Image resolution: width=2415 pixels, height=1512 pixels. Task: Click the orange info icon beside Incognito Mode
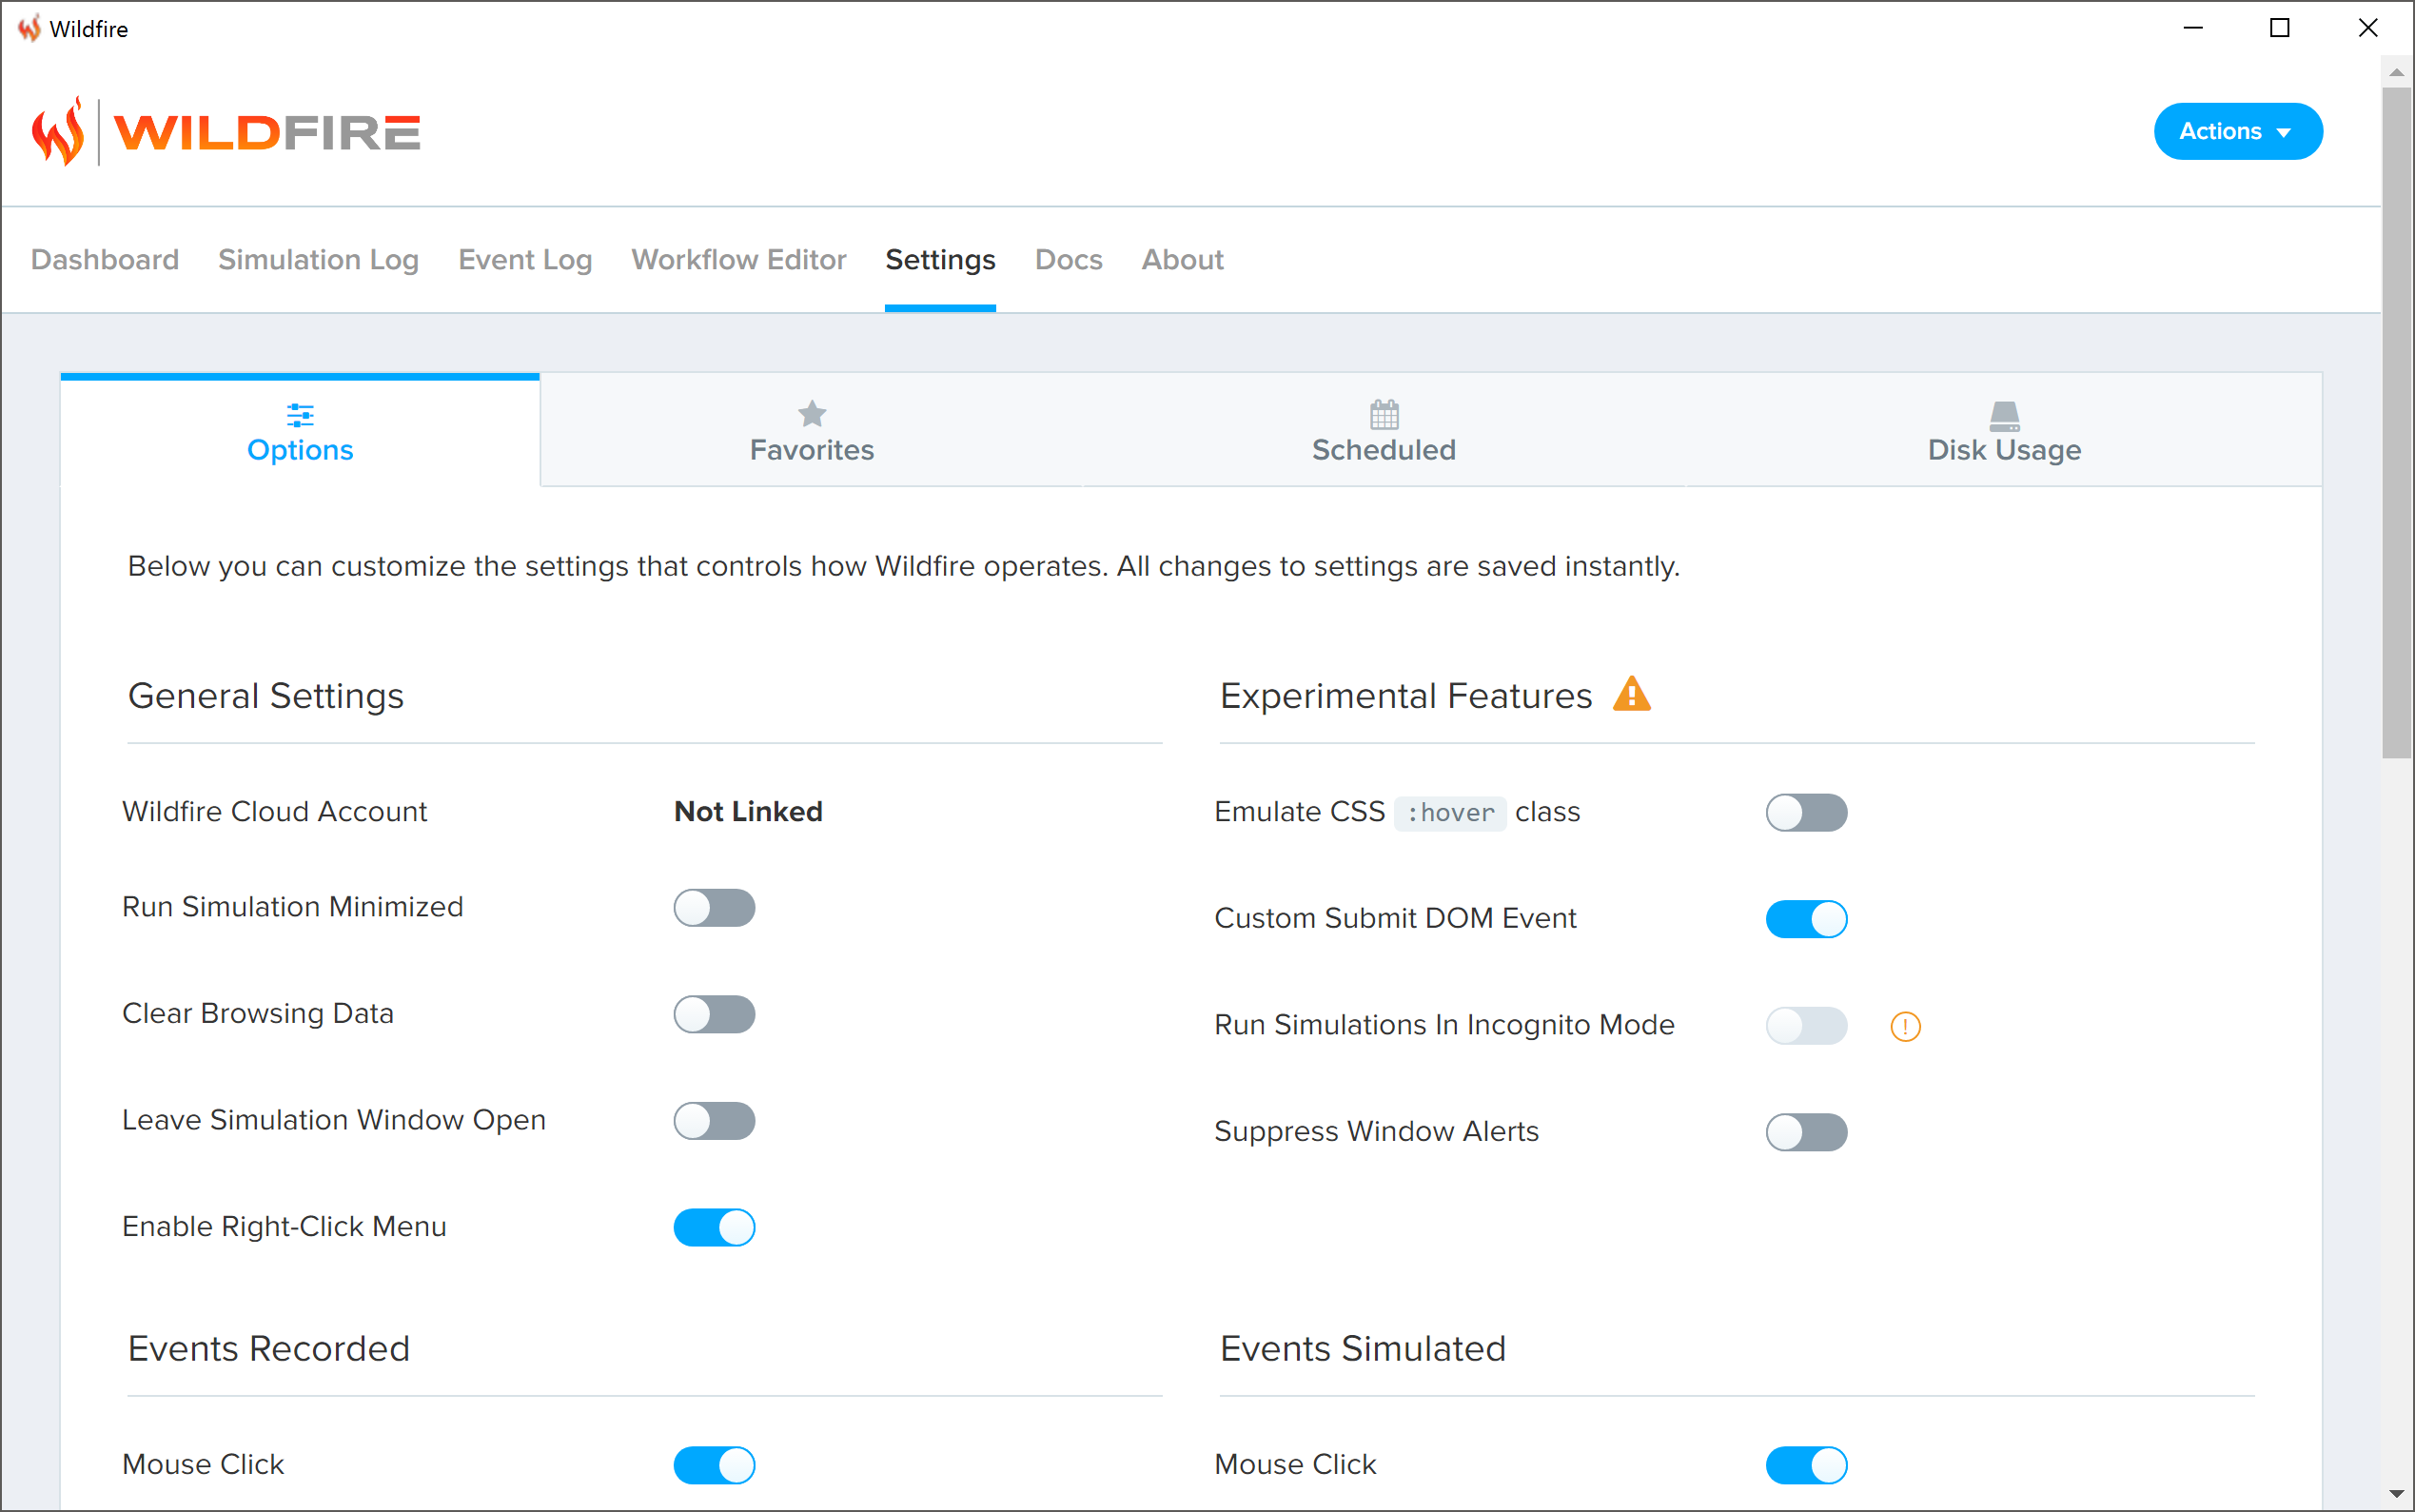point(1905,1026)
